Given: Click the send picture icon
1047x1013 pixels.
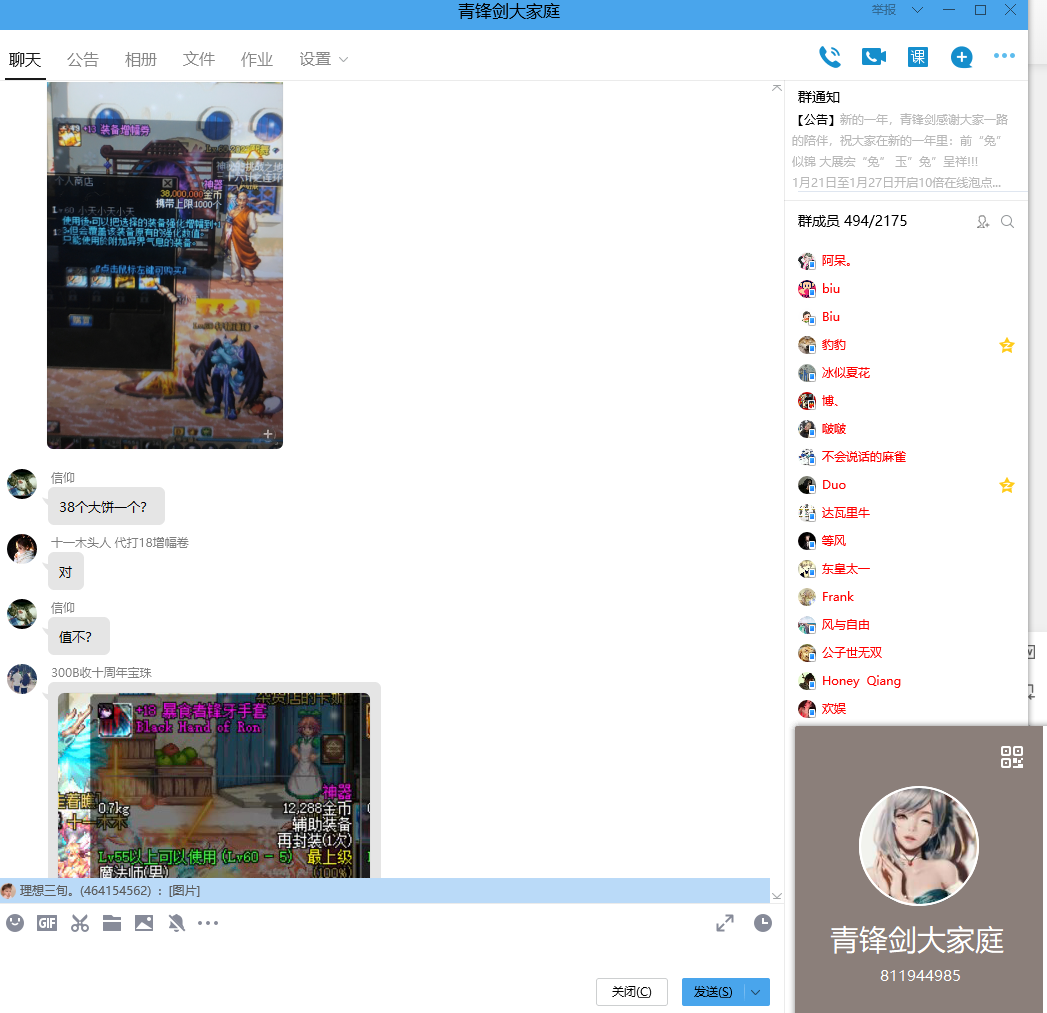Looking at the screenshot, I should (x=144, y=923).
